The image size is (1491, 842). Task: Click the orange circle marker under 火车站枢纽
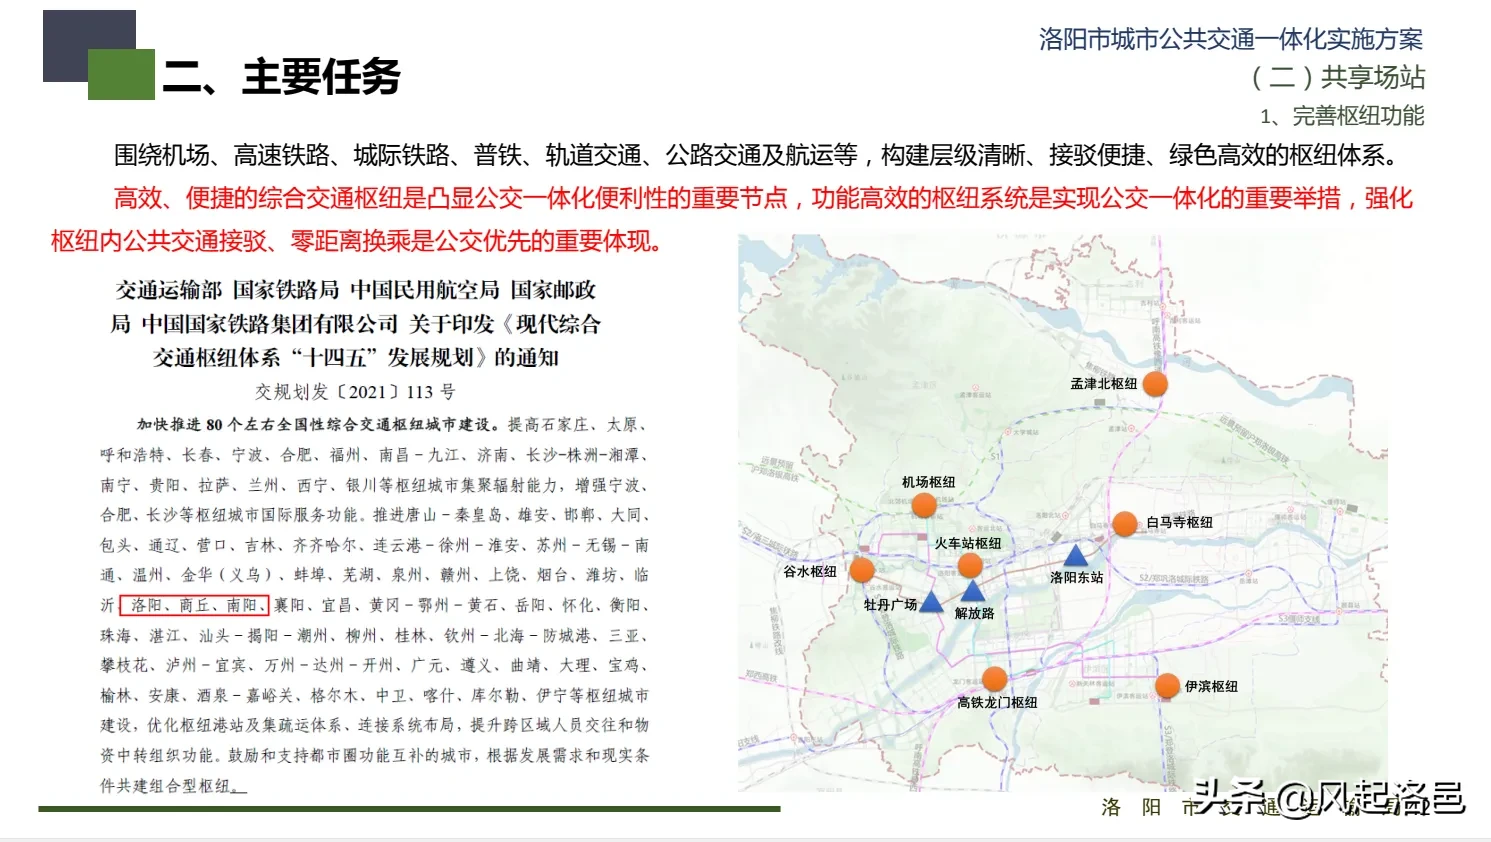click(x=970, y=566)
